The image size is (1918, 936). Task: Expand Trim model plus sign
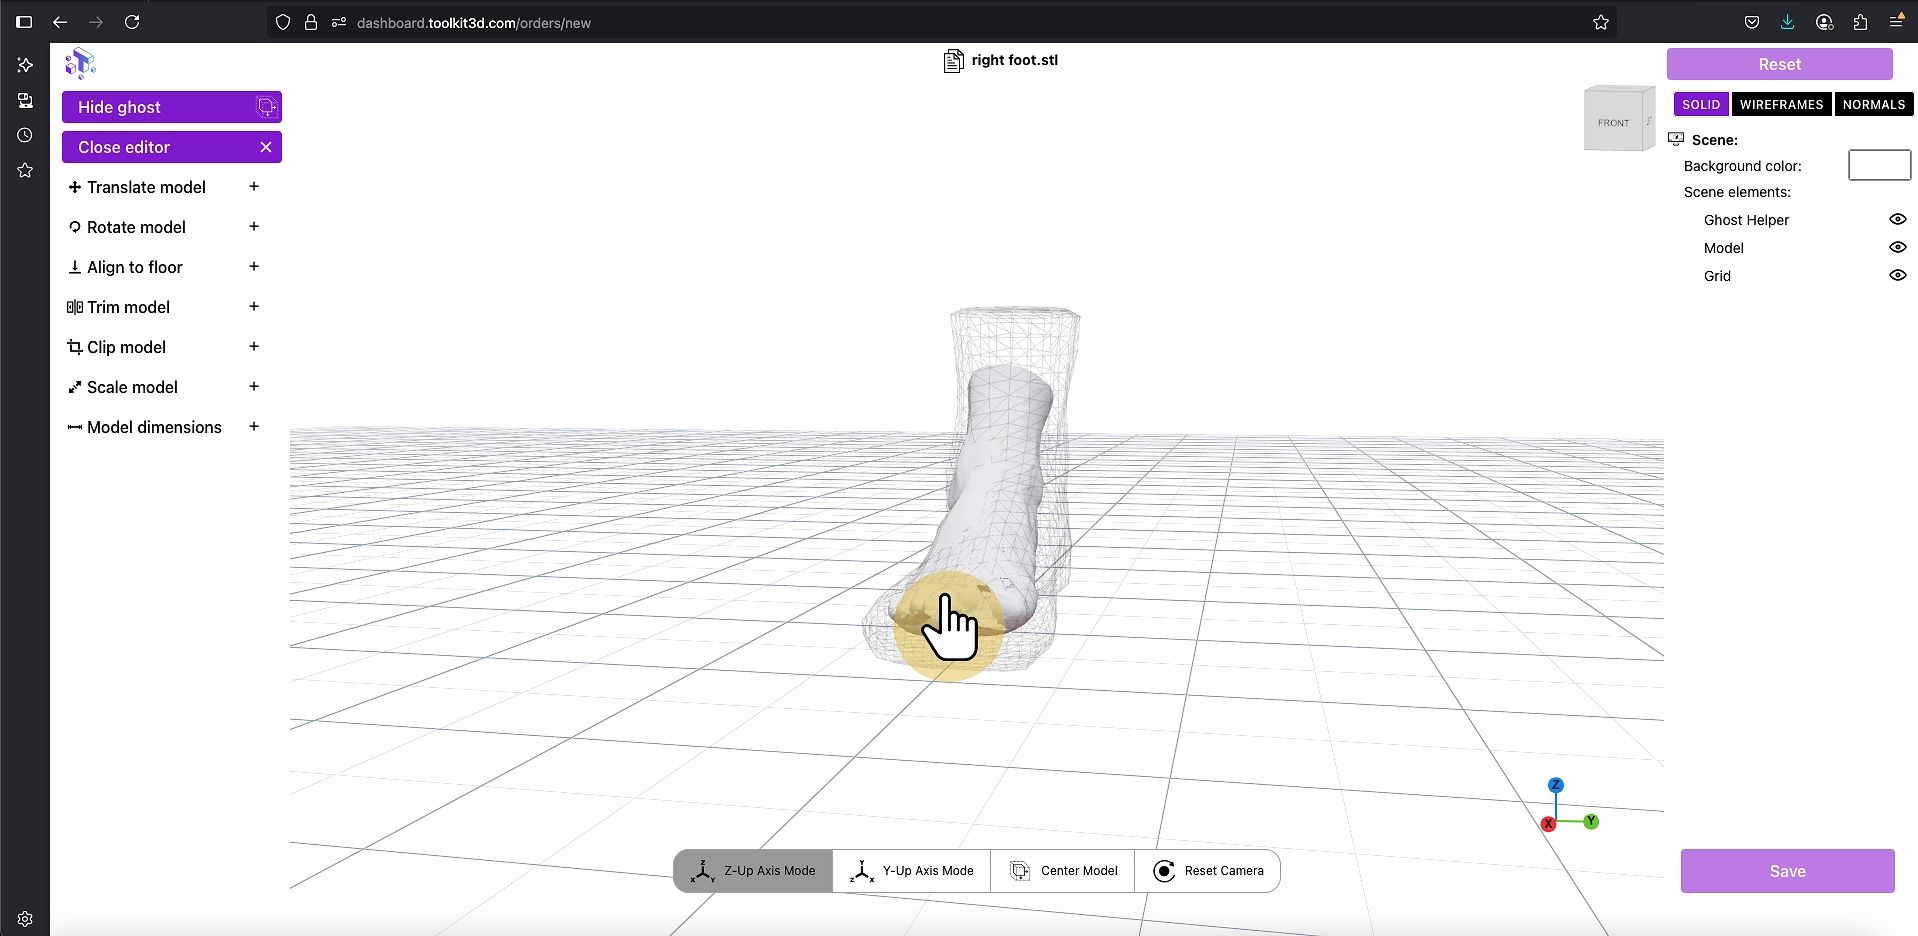coord(254,306)
